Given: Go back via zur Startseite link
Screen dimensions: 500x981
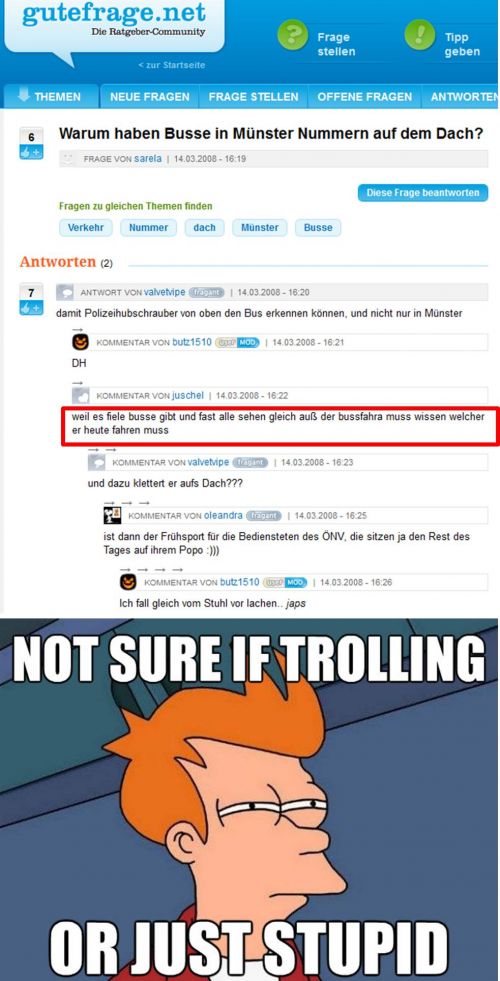Looking at the screenshot, I should click(171, 65).
